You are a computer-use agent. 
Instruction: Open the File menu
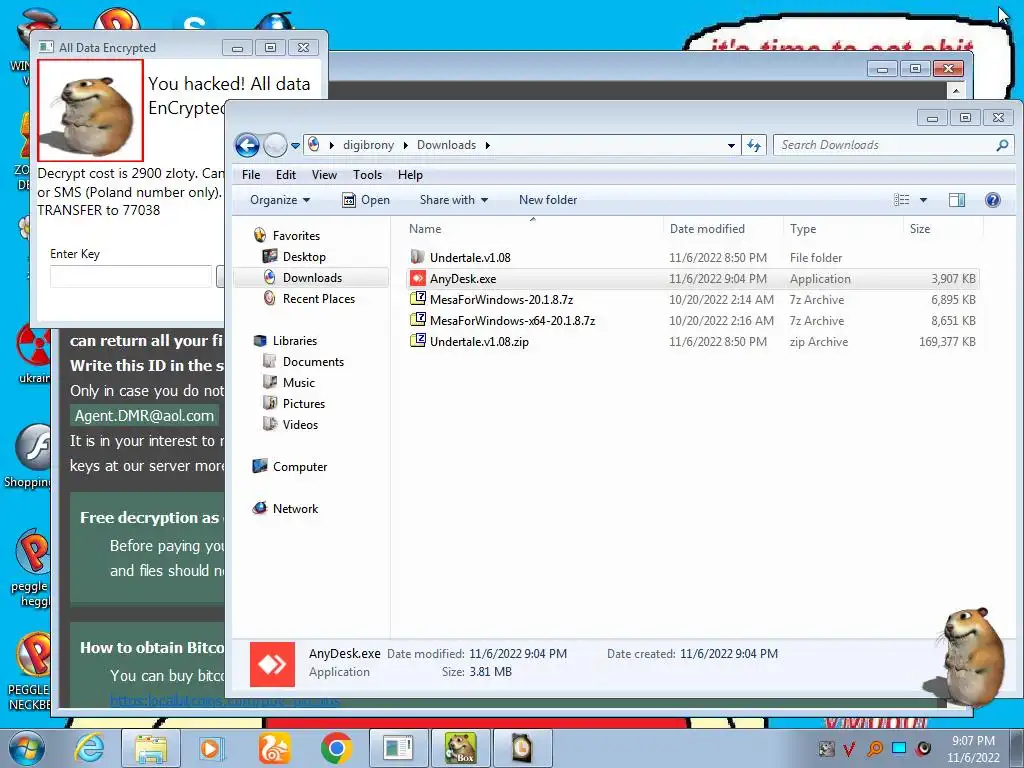point(251,175)
